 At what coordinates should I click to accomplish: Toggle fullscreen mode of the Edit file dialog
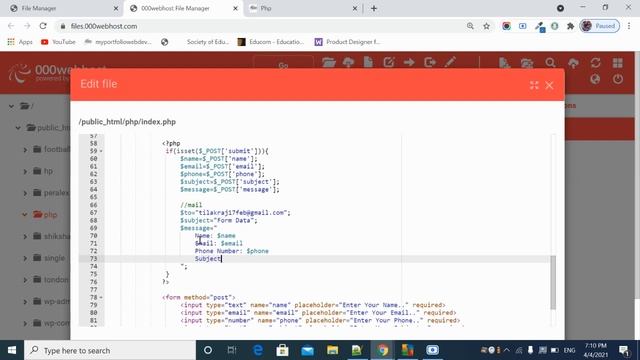tap(534, 85)
